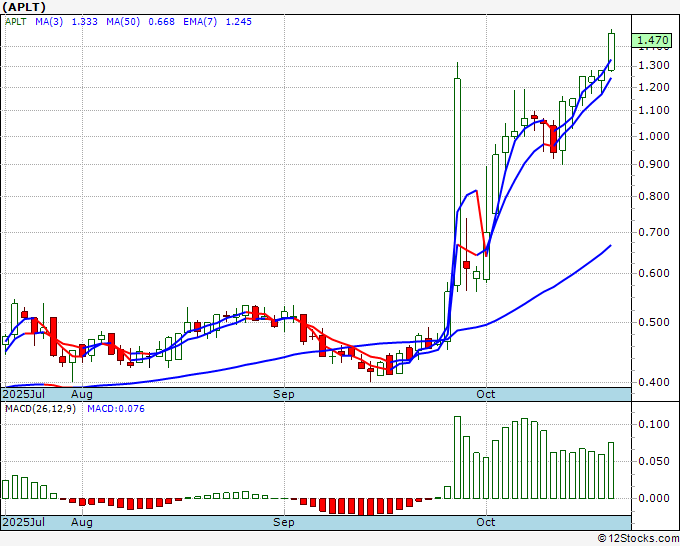Click the 0.100 MACD axis label

(654, 425)
